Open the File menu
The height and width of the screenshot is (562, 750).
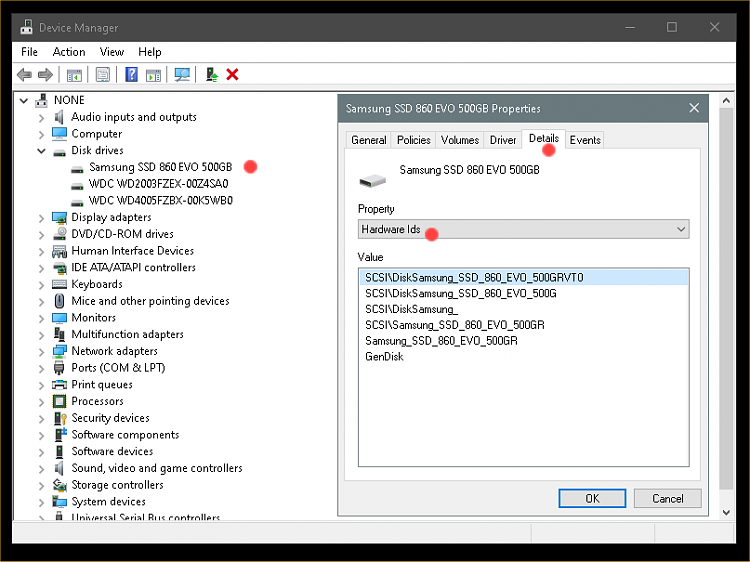(x=29, y=52)
